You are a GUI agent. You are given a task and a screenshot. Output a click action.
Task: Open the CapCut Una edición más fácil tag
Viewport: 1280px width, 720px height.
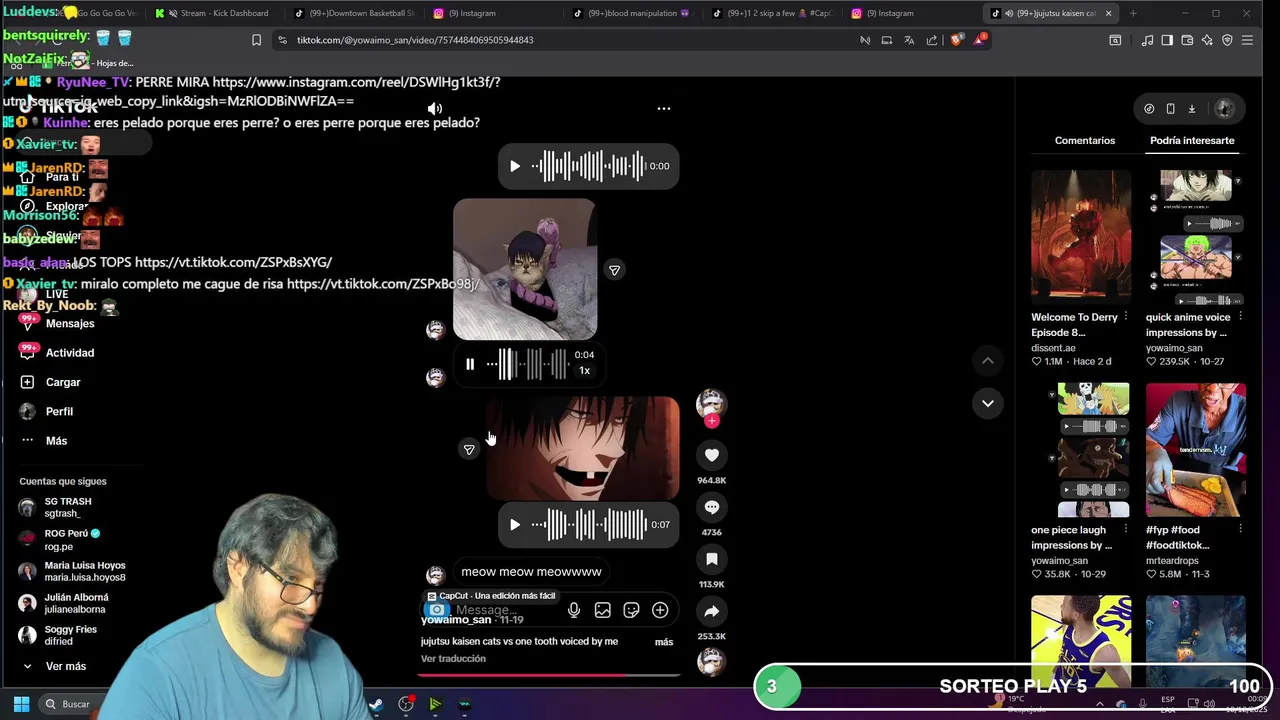pos(491,596)
